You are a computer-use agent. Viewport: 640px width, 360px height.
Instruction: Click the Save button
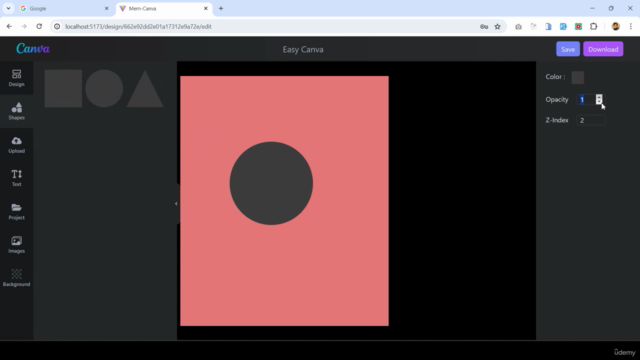(568, 49)
